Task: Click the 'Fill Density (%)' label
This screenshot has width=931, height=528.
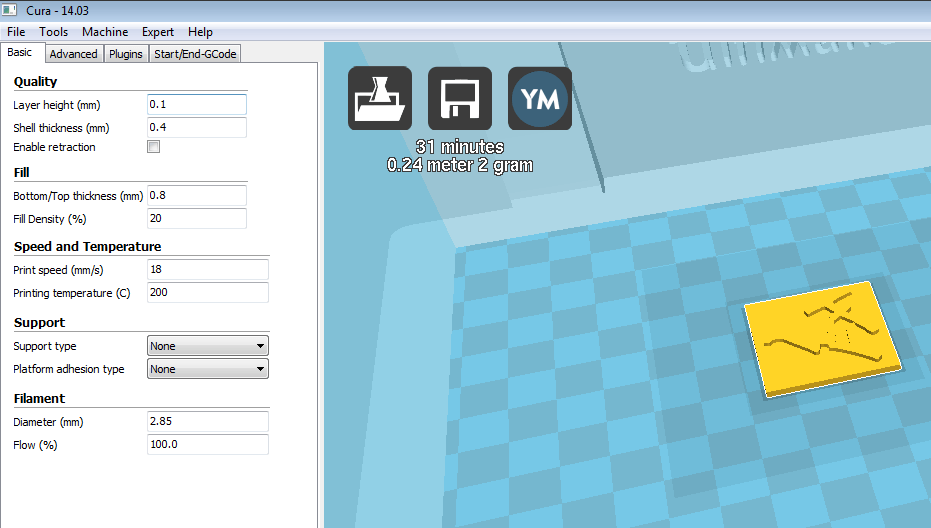Action: click(x=50, y=219)
